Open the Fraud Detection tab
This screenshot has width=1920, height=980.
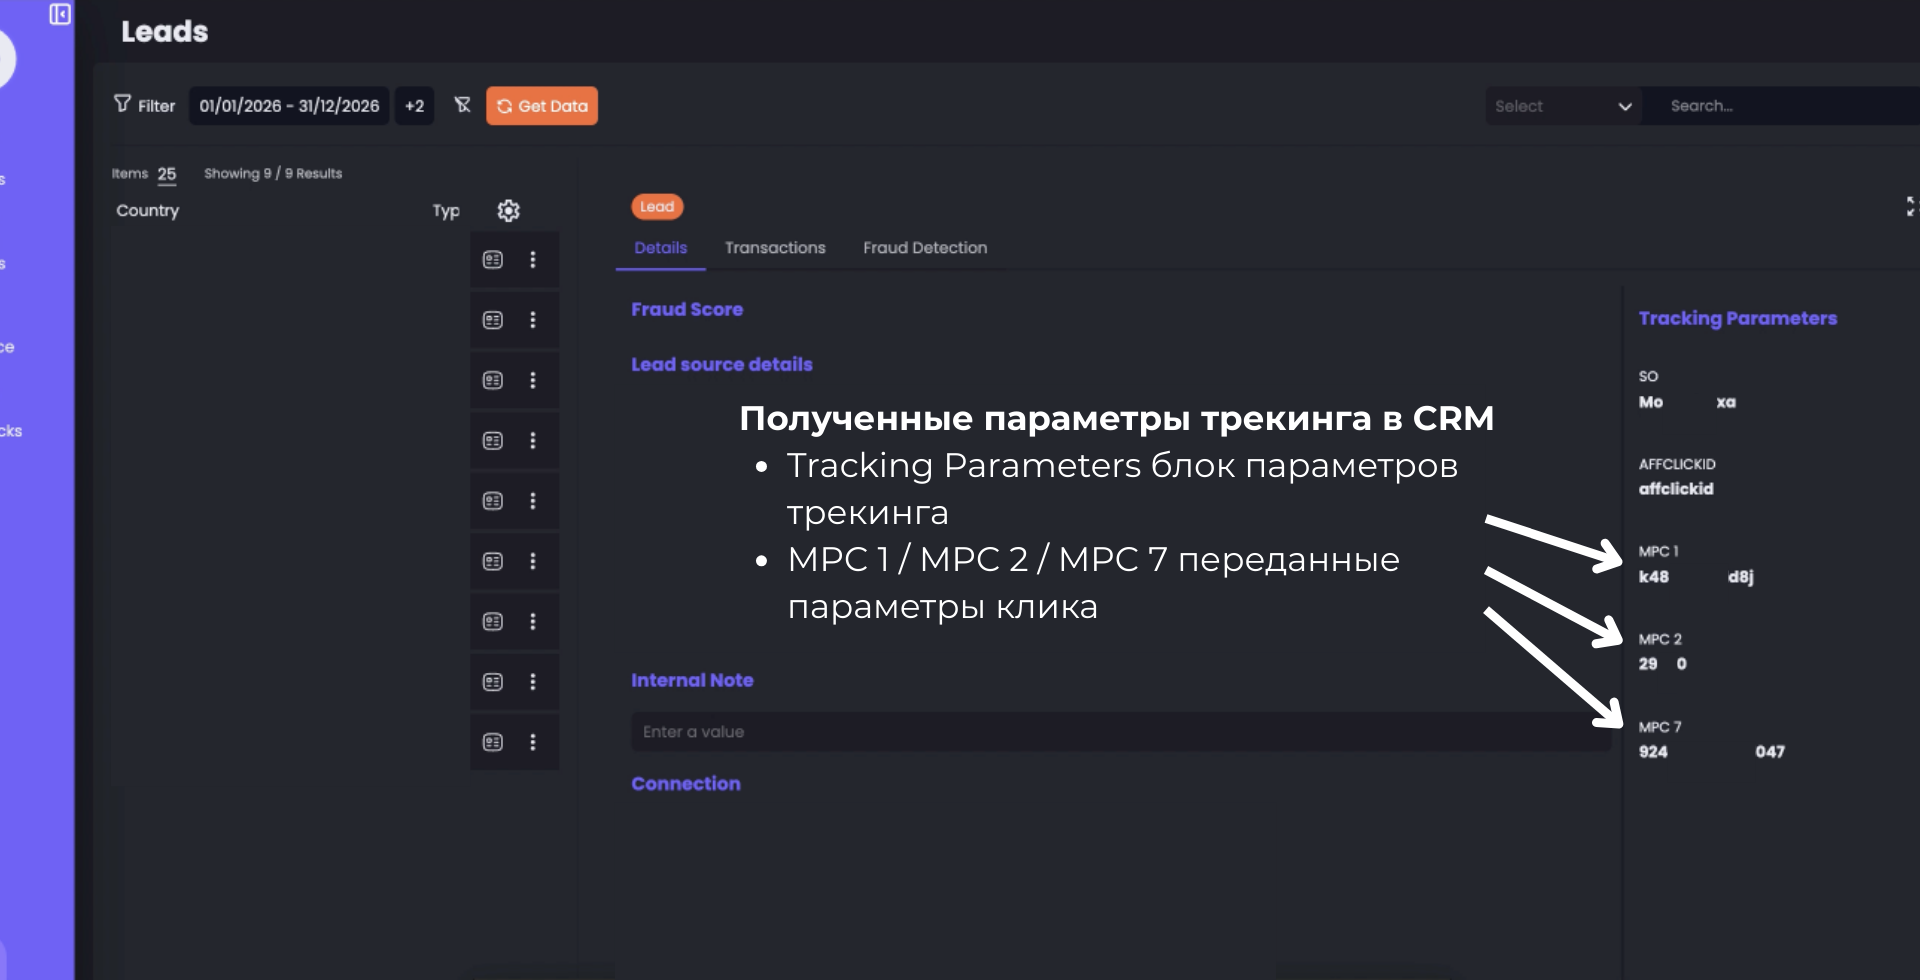point(924,248)
